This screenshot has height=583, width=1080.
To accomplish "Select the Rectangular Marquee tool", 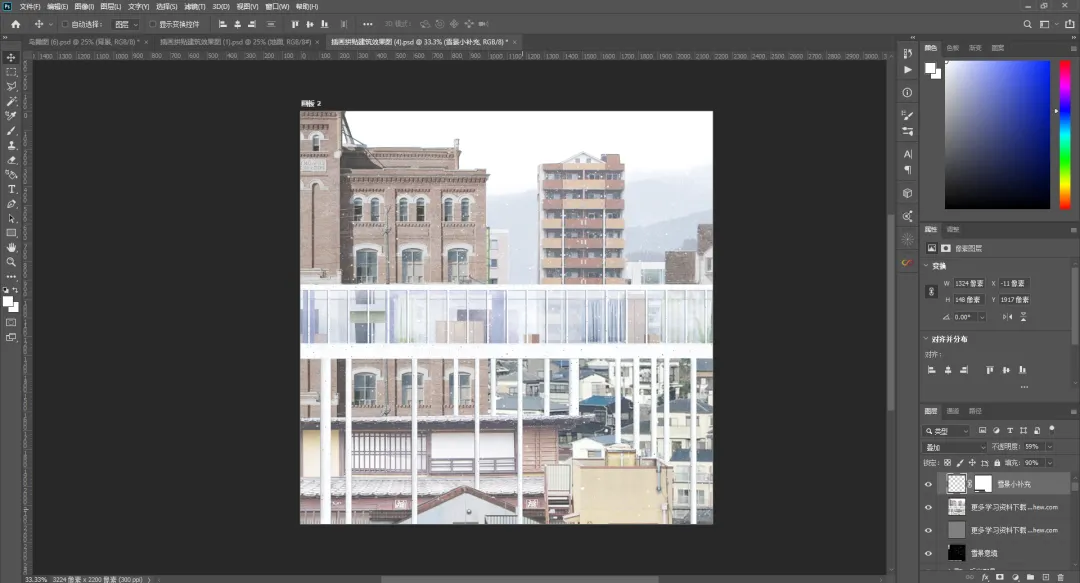I will (x=12, y=72).
